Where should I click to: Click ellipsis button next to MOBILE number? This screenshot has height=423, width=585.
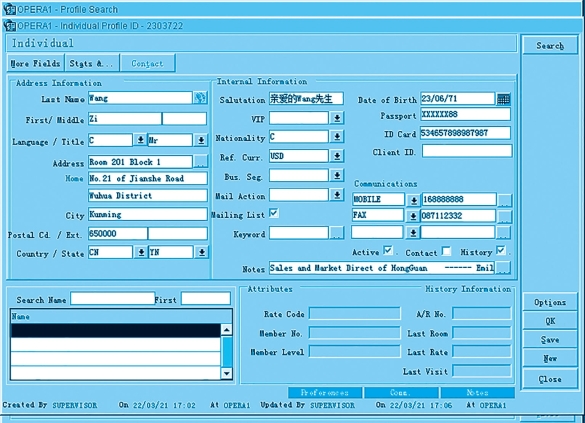pyautogui.click(x=504, y=200)
